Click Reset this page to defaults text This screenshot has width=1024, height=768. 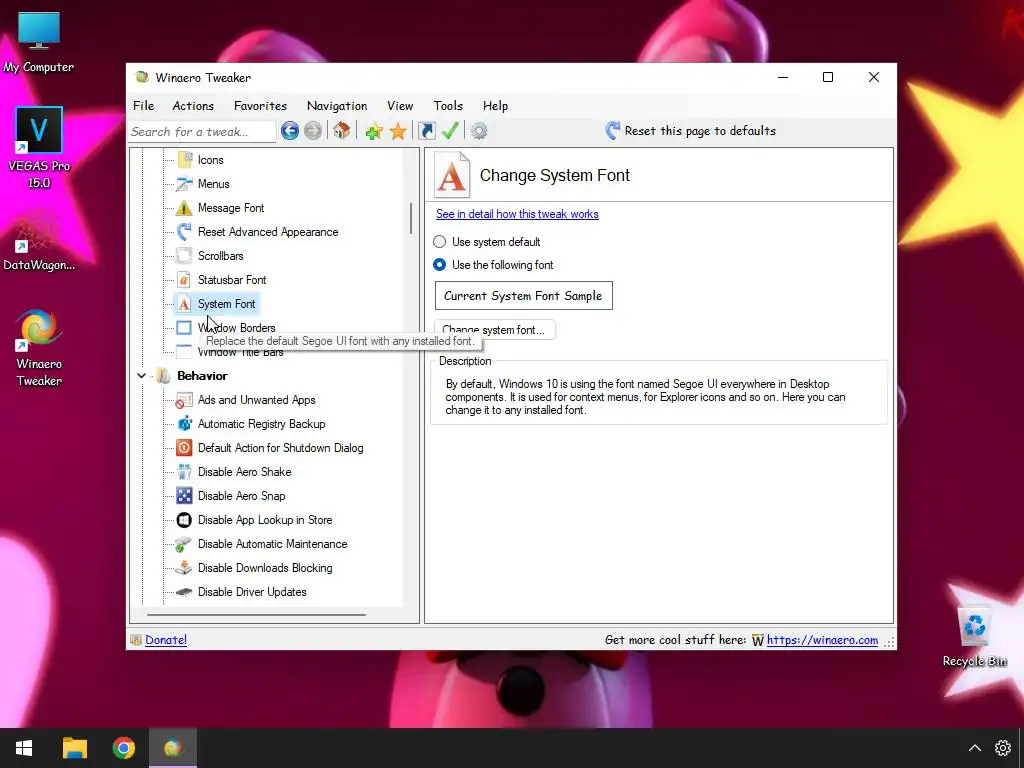700,131
